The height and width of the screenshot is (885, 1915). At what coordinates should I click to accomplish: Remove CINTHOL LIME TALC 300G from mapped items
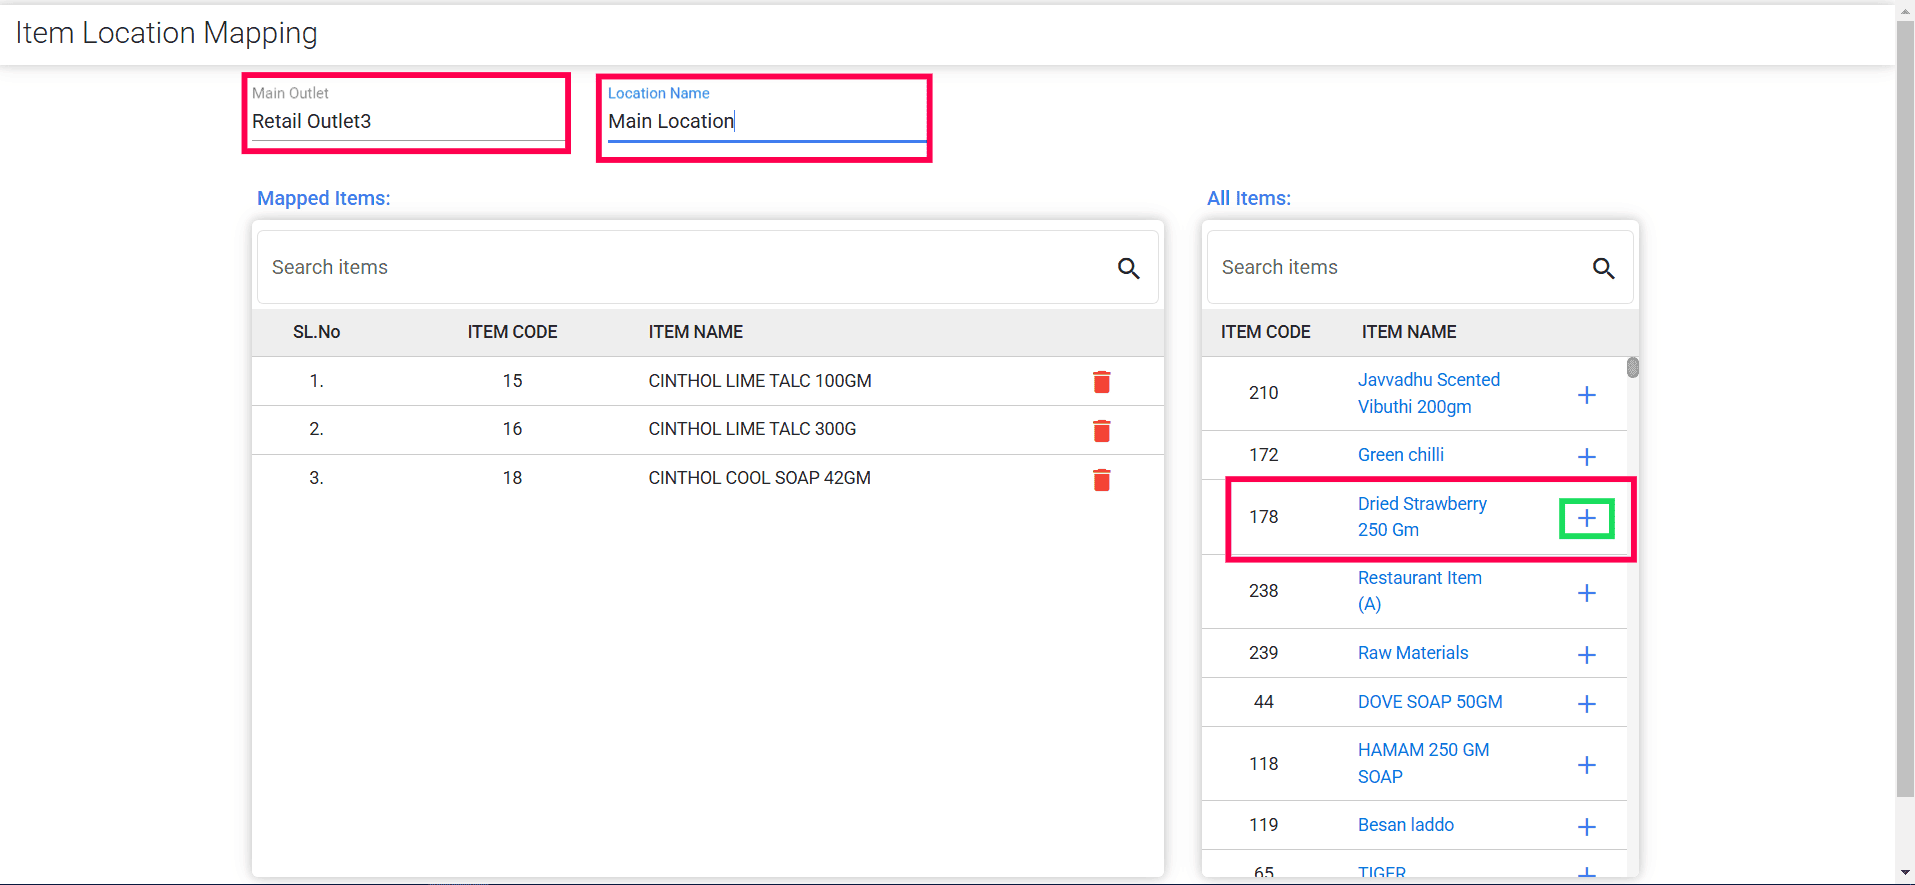1101,431
